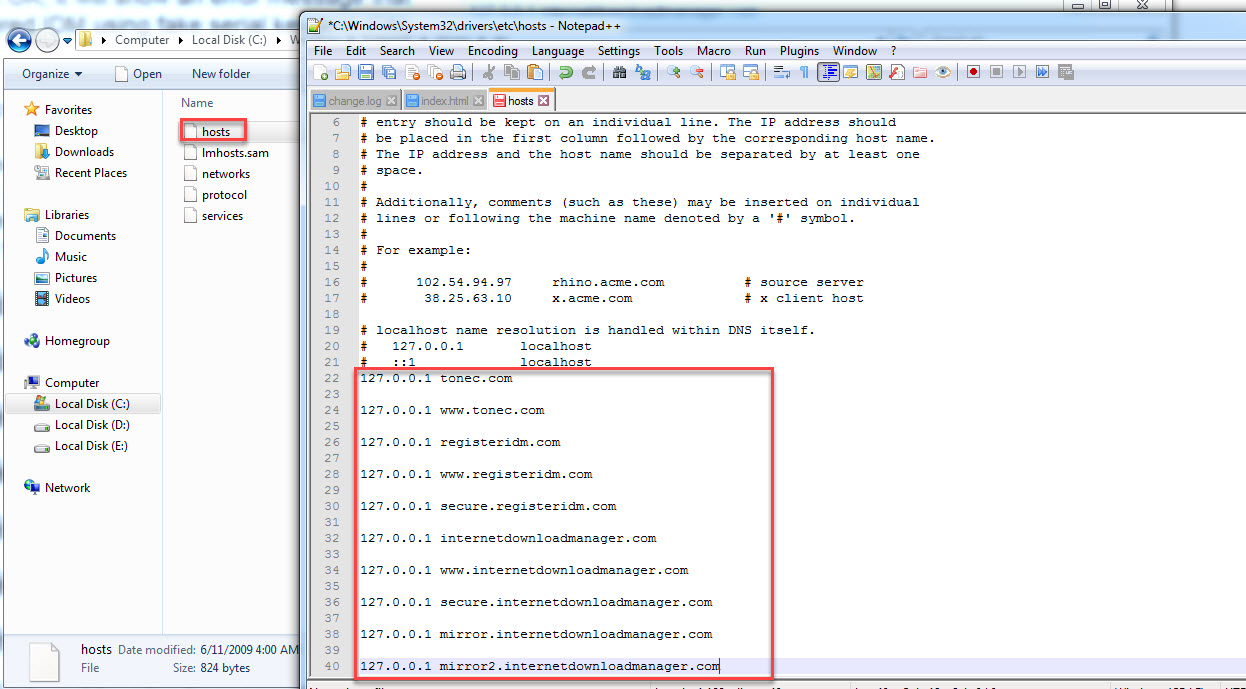
Task: Open the Language menu
Action: point(558,51)
